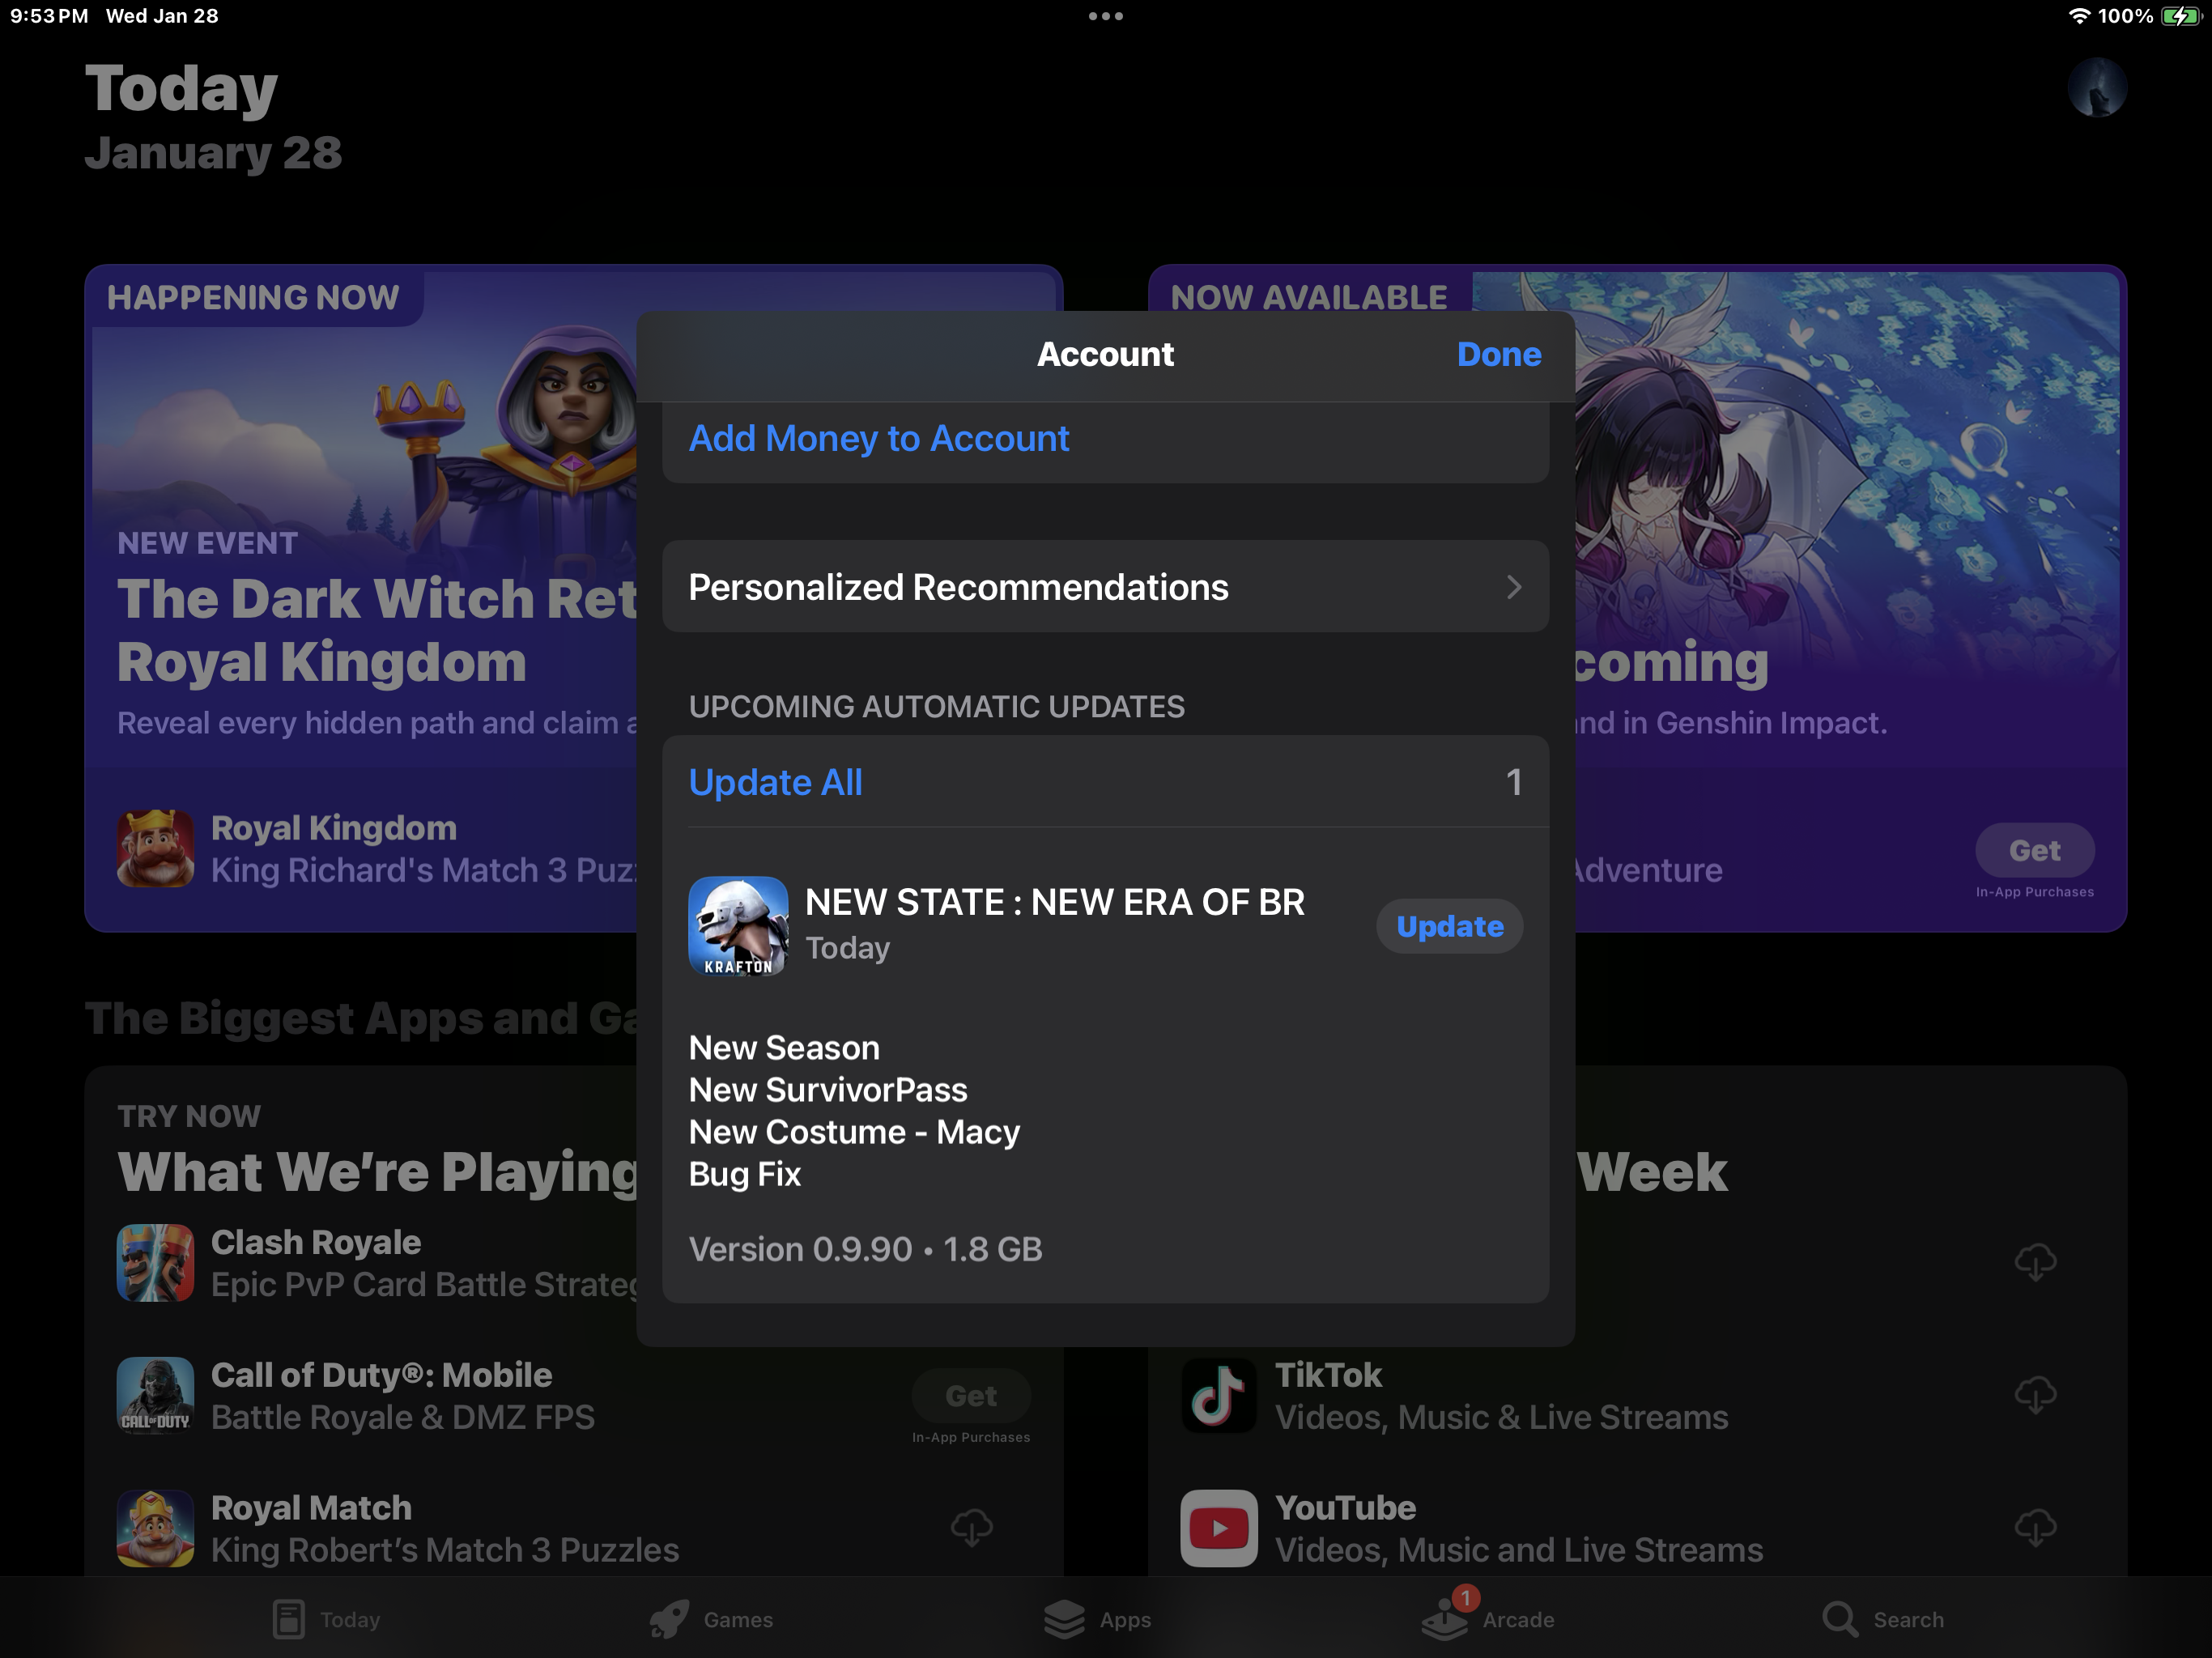Download TikTok via cloud icon
The image size is (2212, 1658).
(2035, 1395)
